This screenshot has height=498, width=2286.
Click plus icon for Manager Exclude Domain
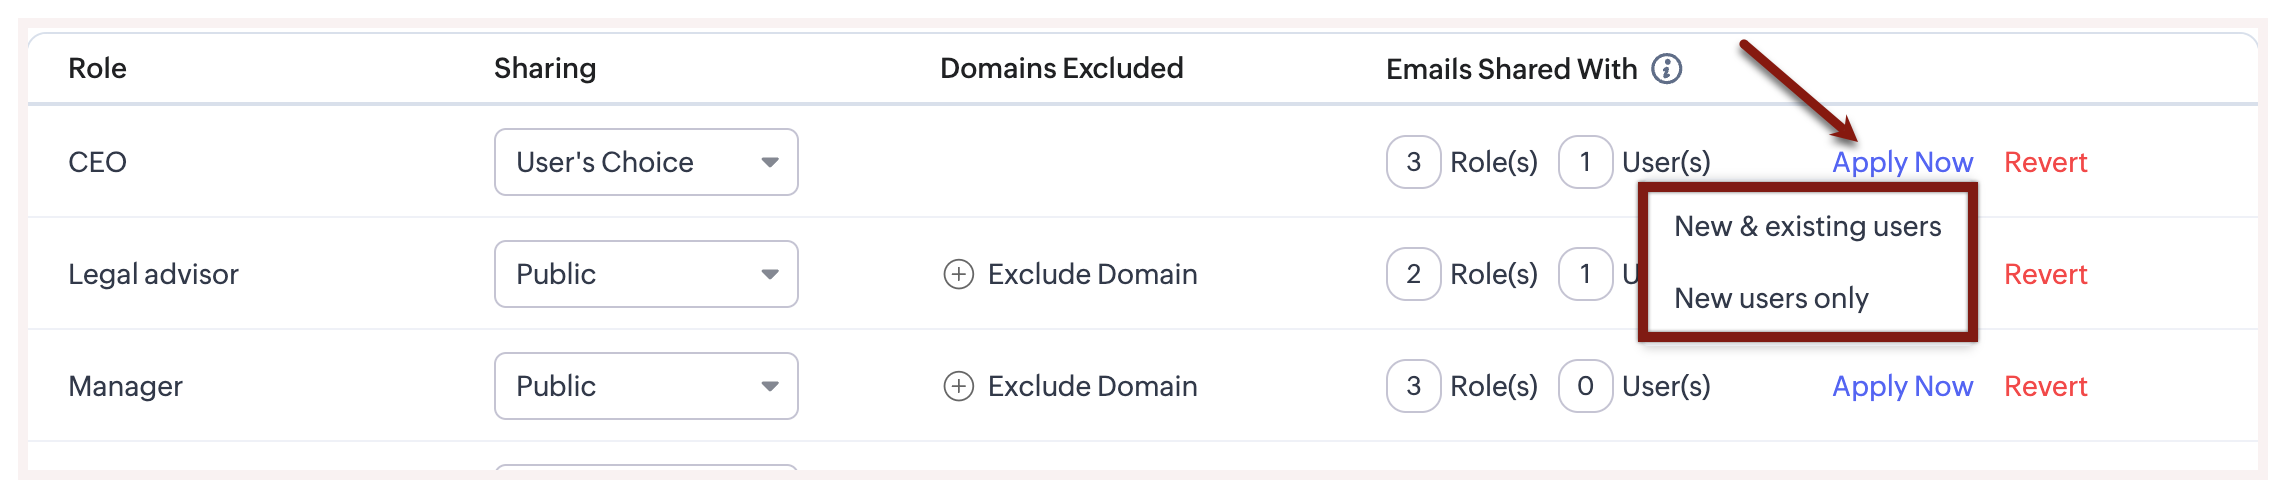click(x=958, y=386)
